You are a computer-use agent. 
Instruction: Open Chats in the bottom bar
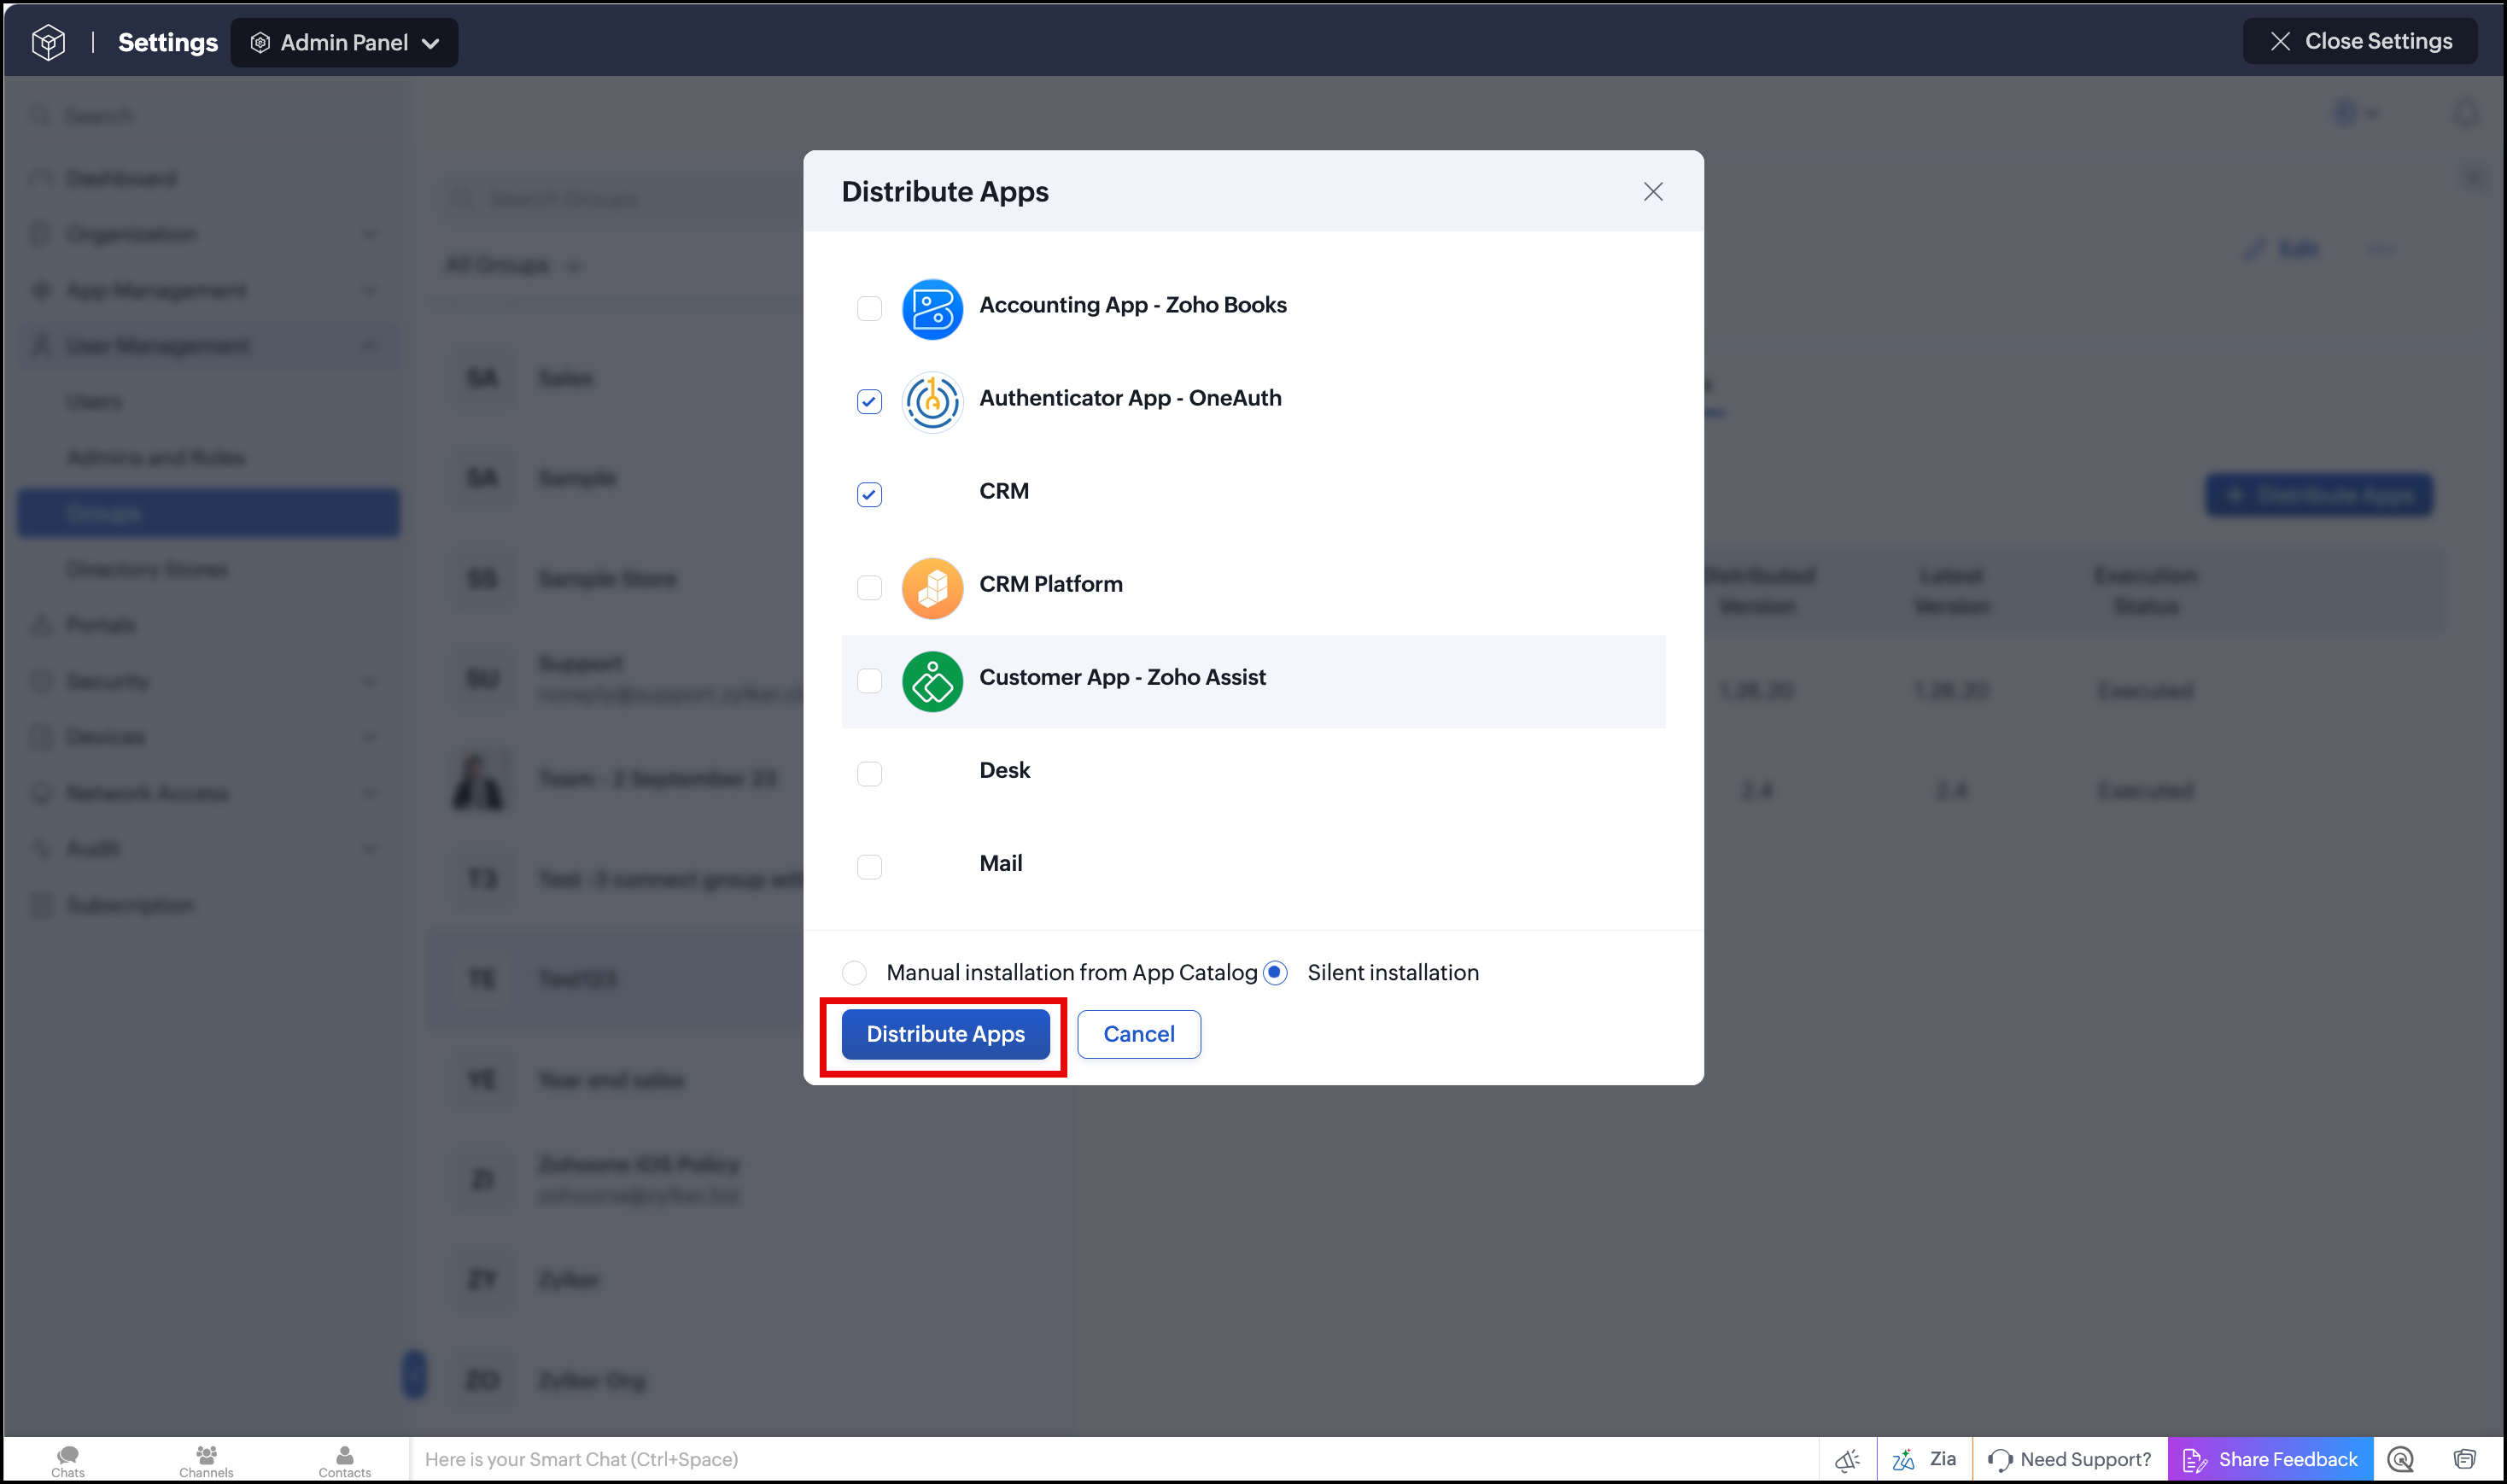pos(68,1460)
